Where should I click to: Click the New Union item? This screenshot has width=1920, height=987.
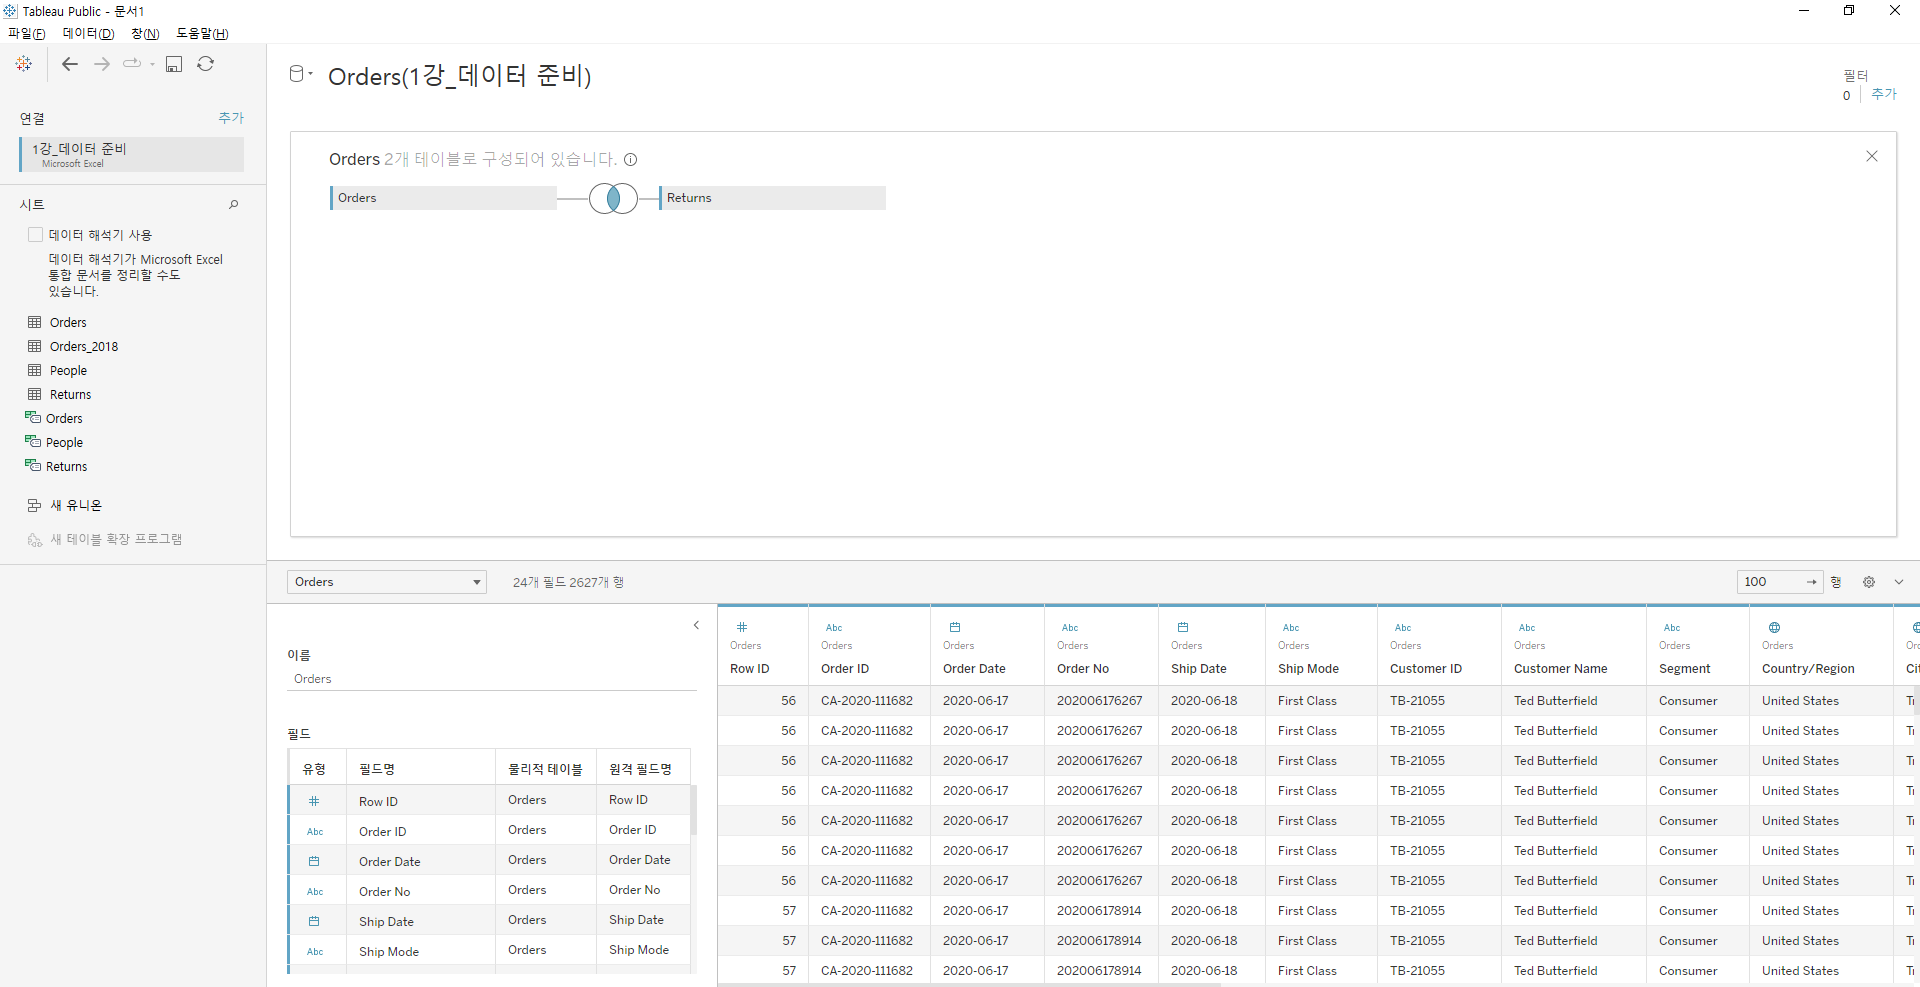pyautogui.click(x=76, y=506)
